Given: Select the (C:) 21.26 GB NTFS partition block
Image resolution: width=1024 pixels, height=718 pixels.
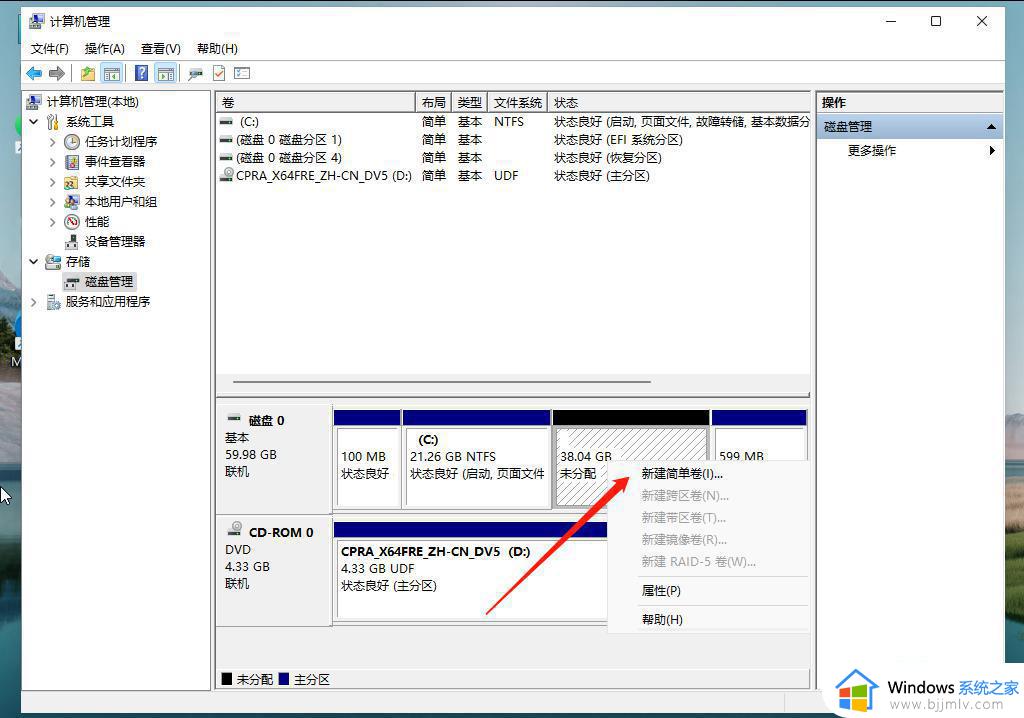Looking at the screenshot, I should (x=477, y=459).
